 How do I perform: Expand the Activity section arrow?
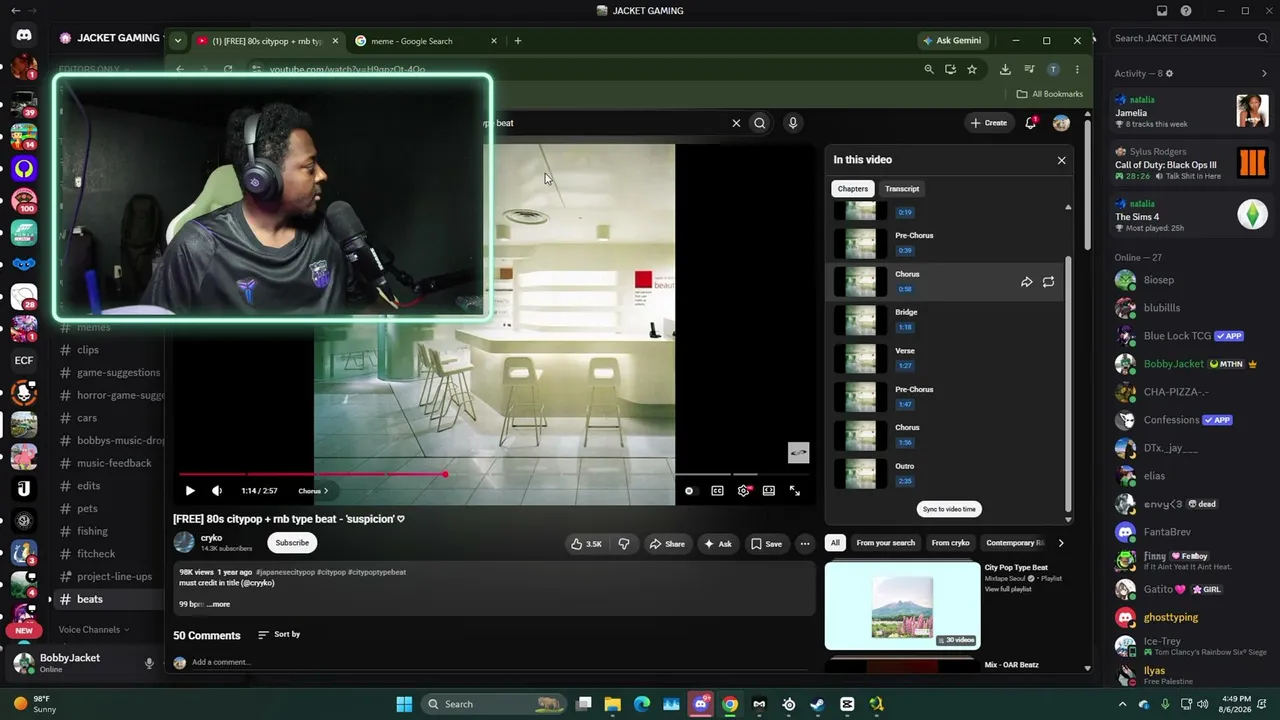(1265, 73)
